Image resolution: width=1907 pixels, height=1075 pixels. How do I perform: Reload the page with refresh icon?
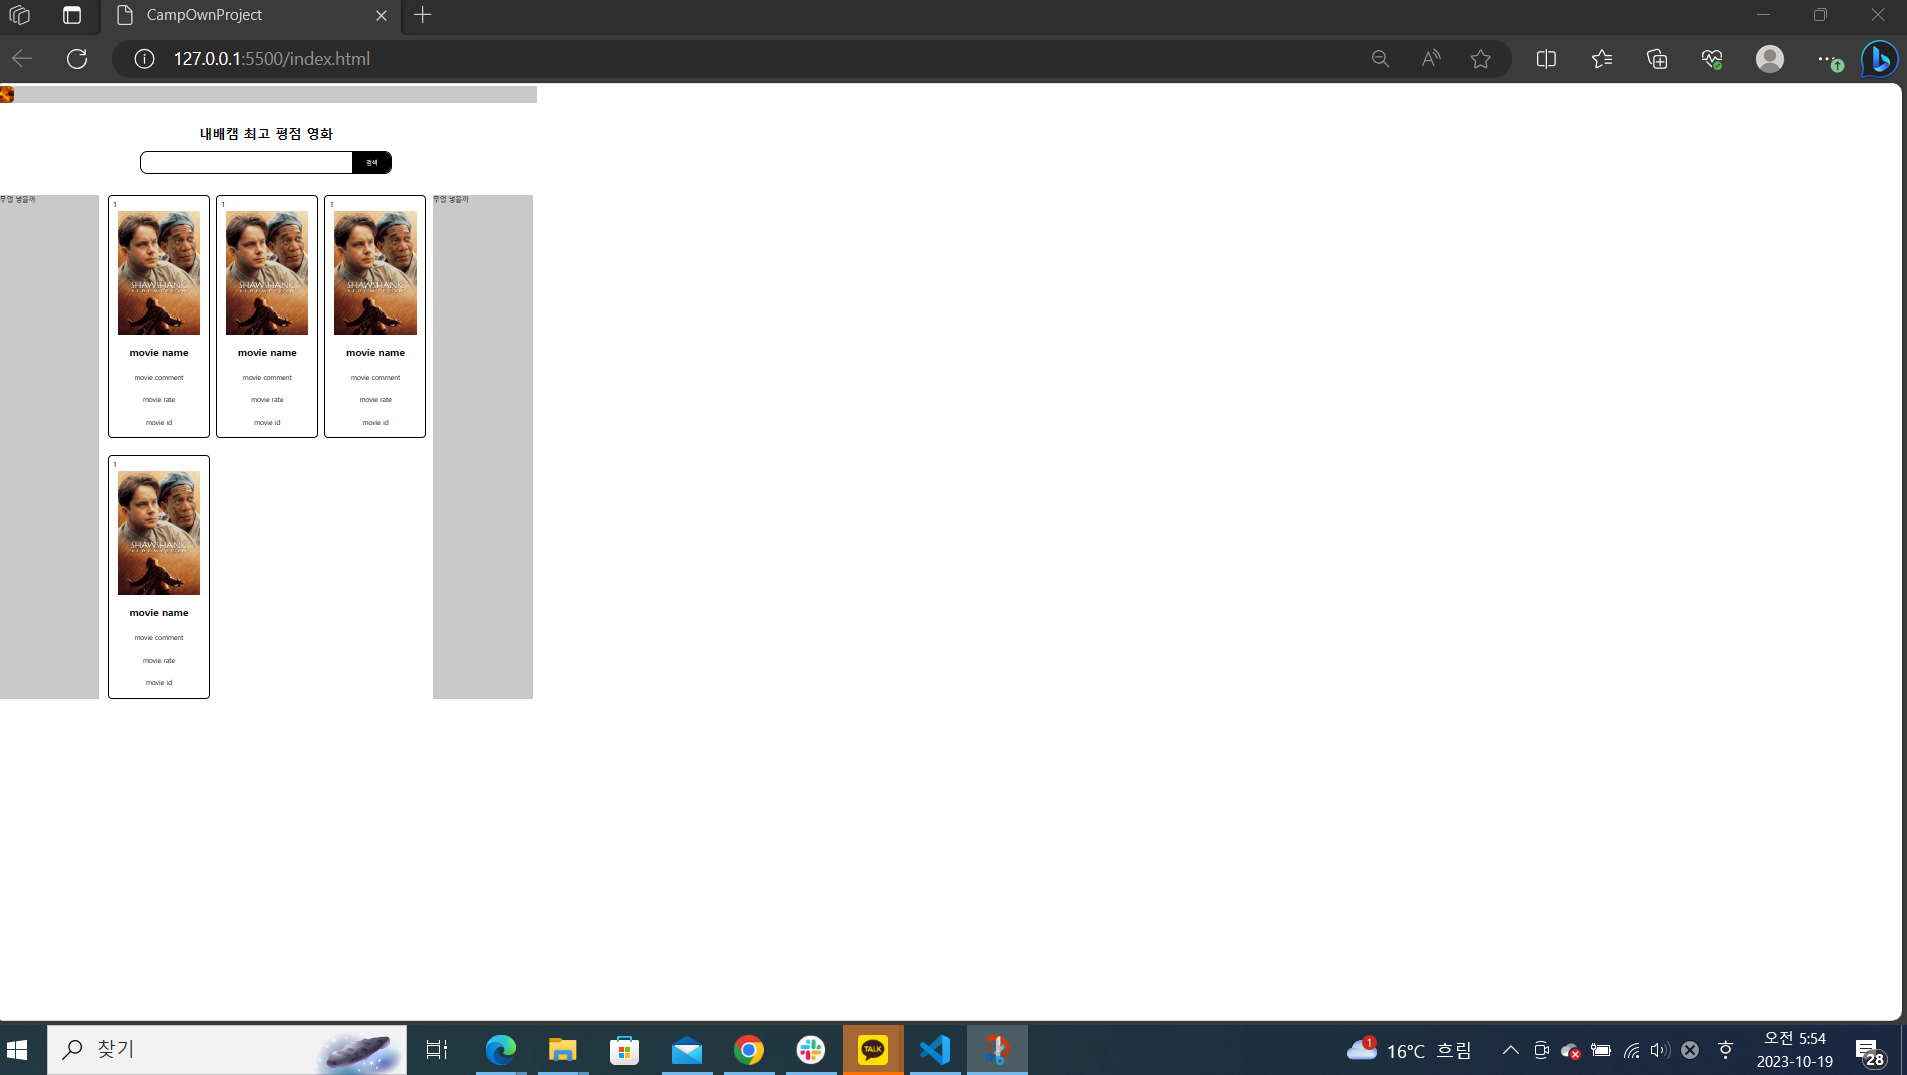77,59
